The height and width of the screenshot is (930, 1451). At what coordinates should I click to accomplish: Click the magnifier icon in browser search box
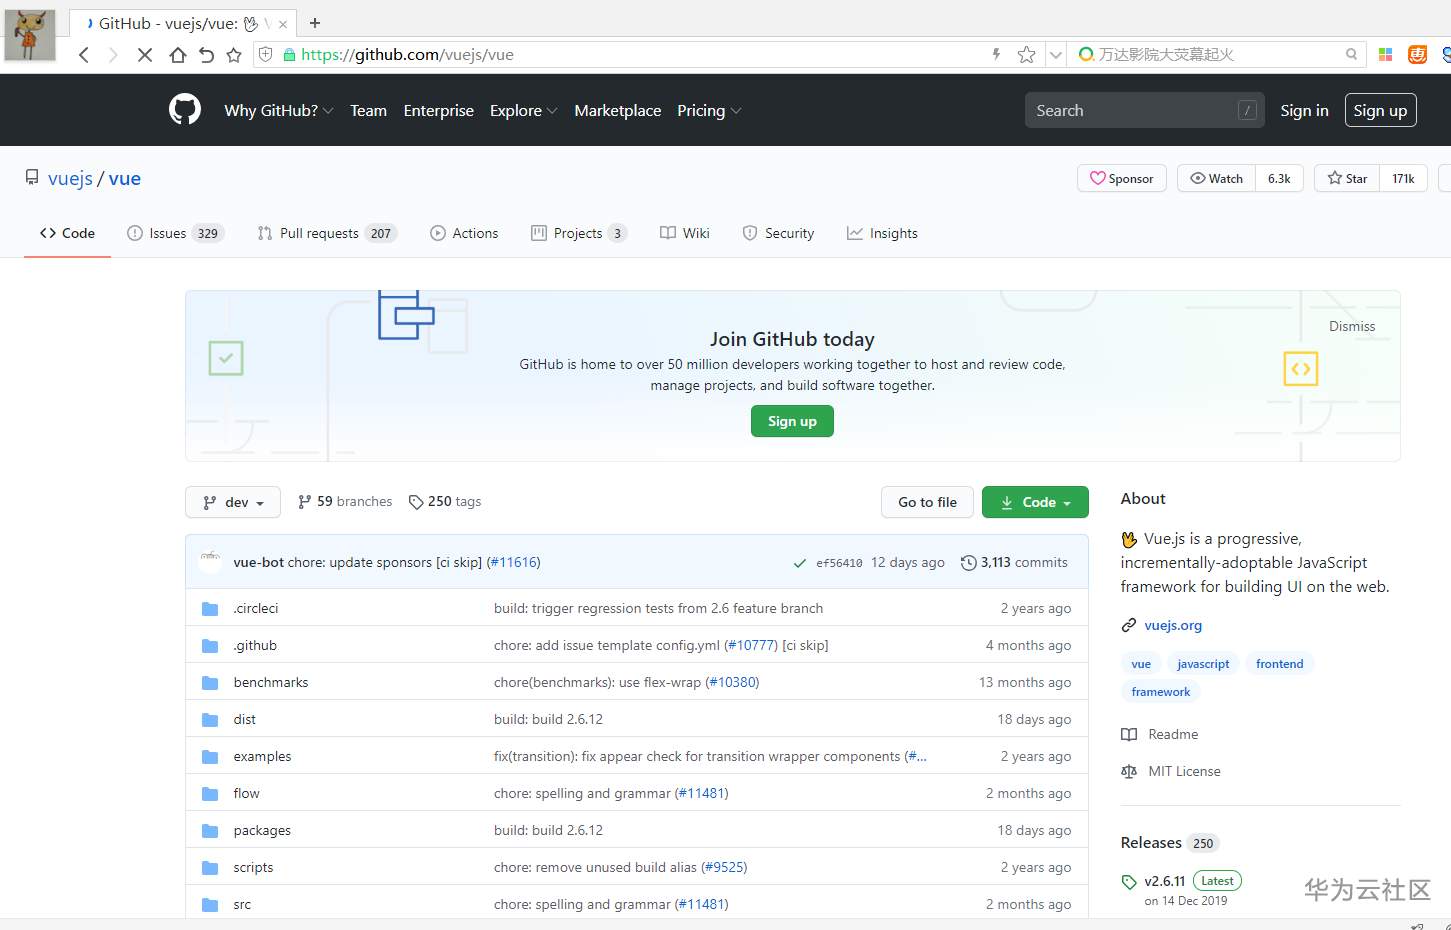click(x=1351, y=55)
